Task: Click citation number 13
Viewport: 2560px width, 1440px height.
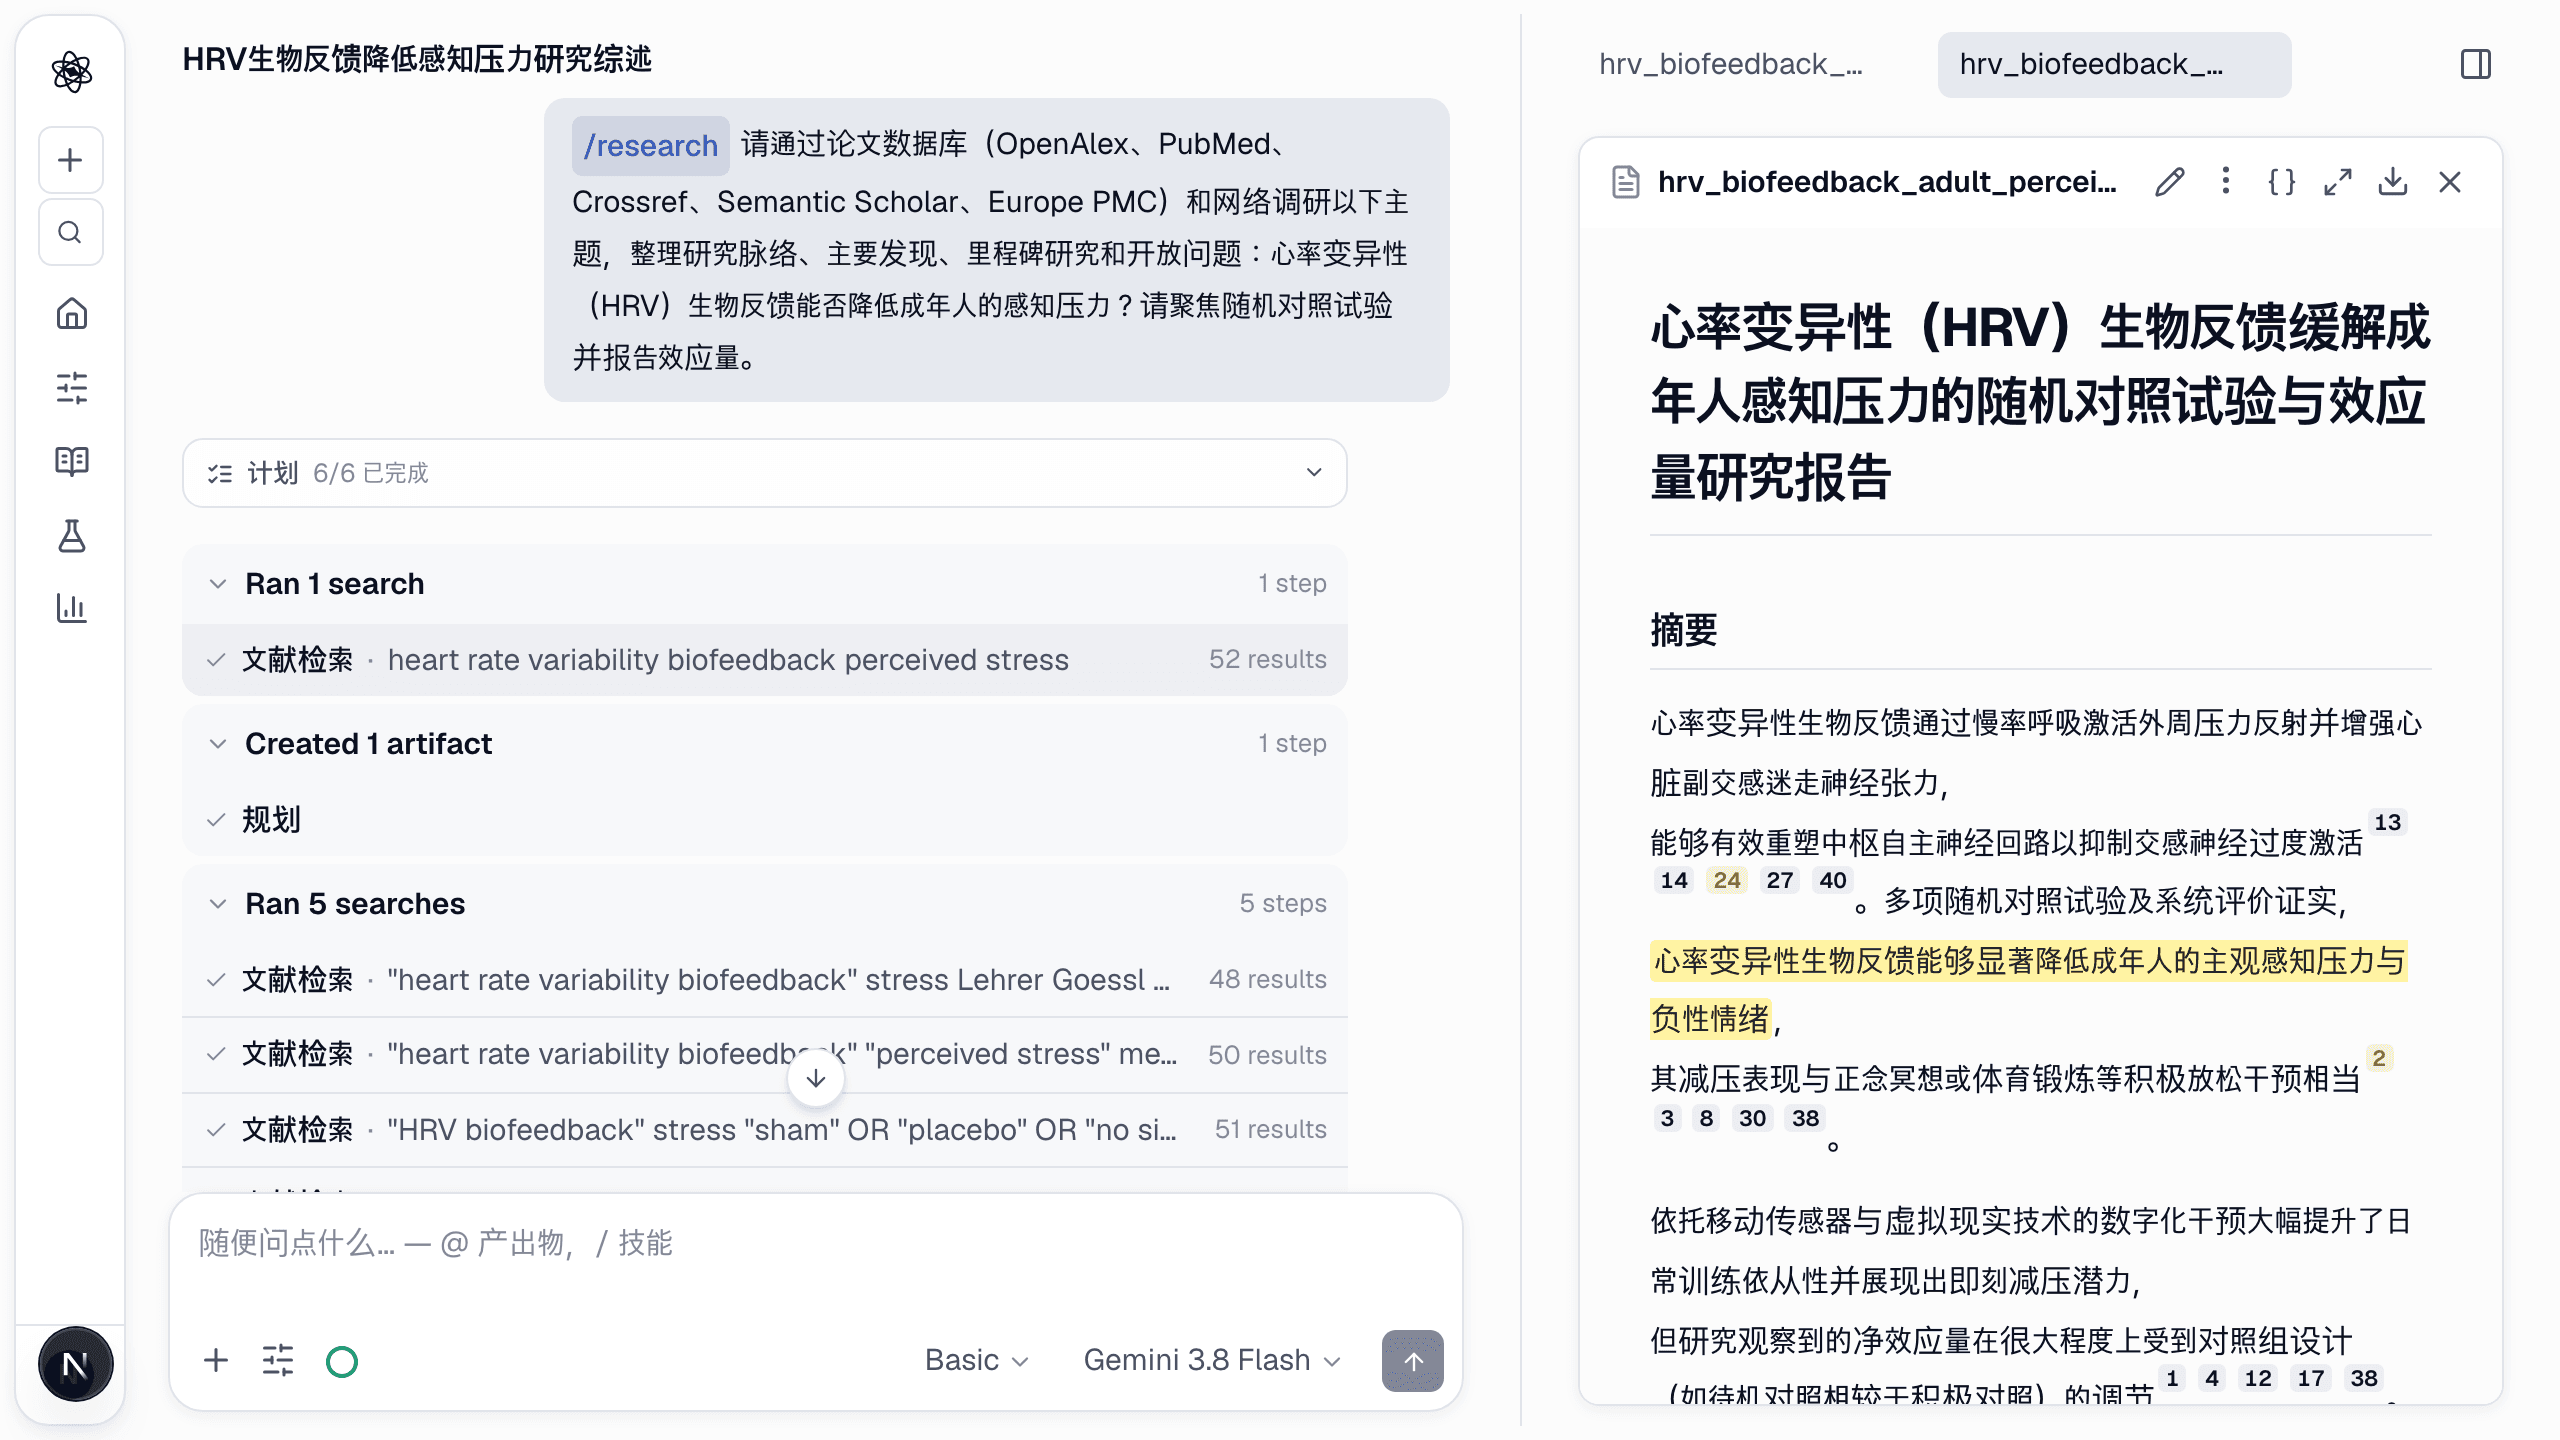Action: tap(2387, 823)
